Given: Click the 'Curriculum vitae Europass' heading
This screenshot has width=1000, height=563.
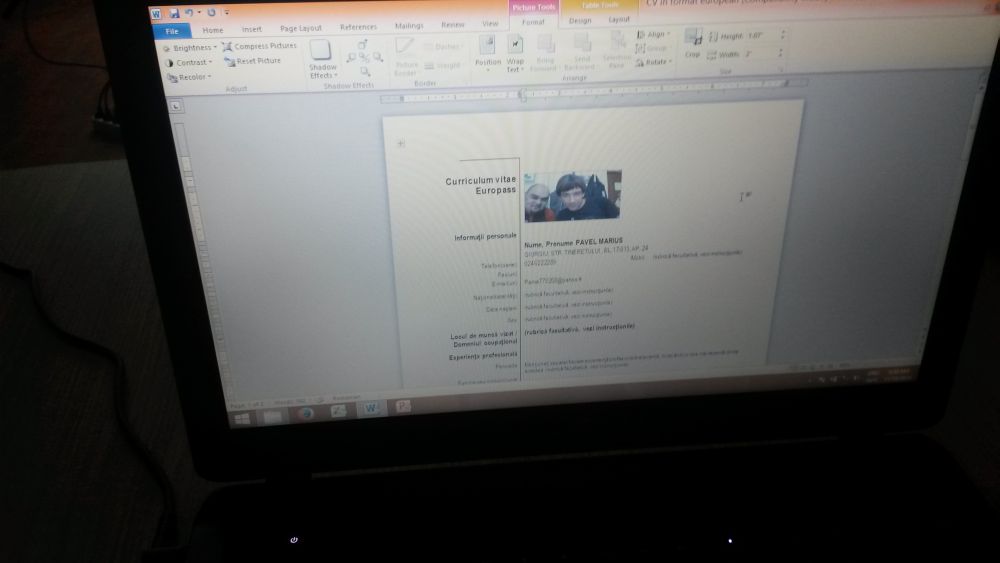Looking at the screenshot, I should pos(480,186).
